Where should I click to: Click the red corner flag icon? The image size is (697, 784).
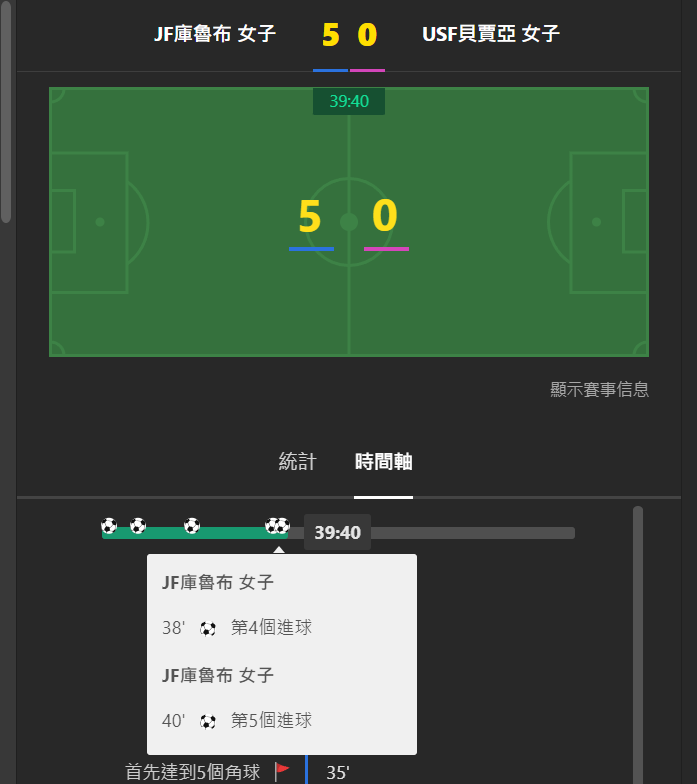pos(282,770)
